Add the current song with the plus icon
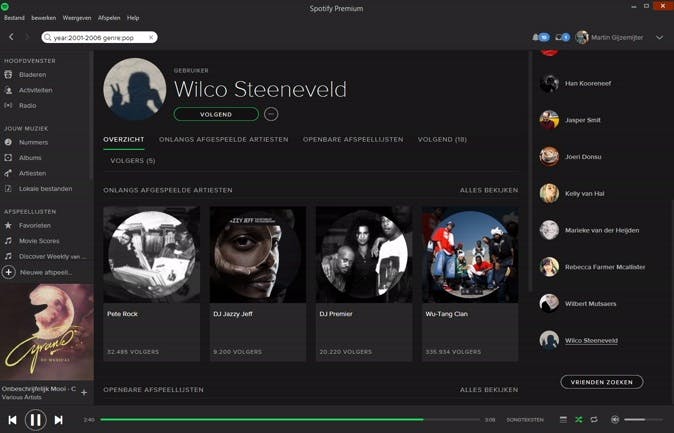This screenshot has width=674, height=433. coord(84,393)
